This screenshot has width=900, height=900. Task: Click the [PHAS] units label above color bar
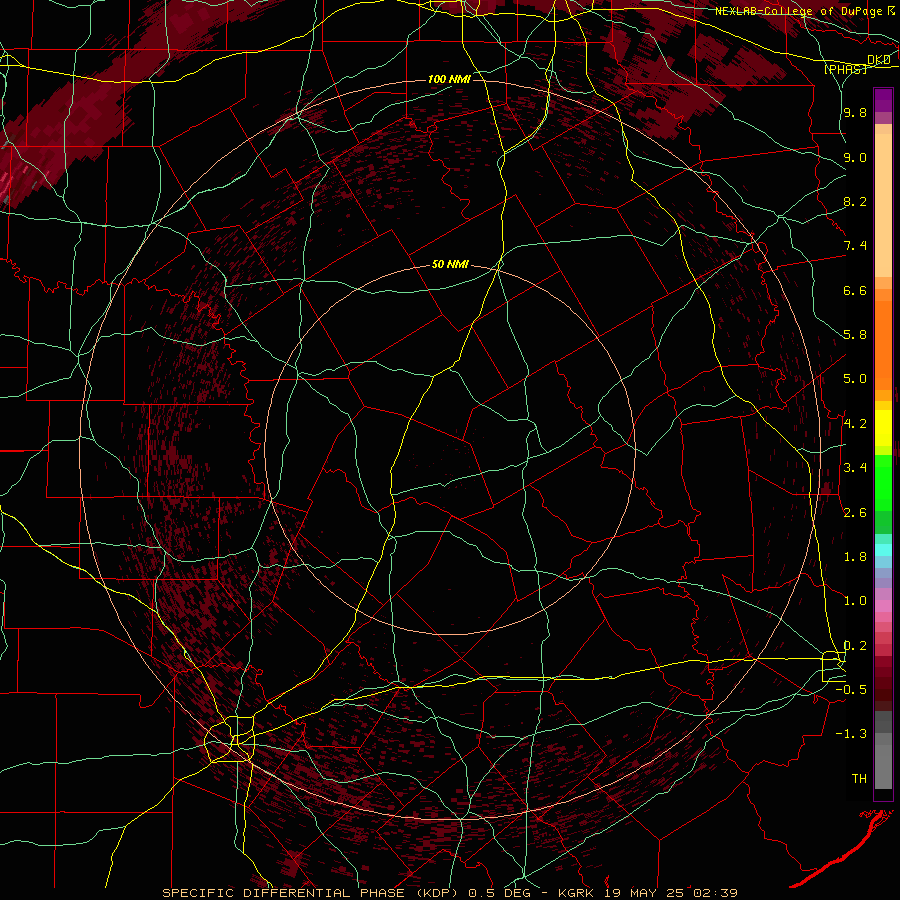pos(845,69)
